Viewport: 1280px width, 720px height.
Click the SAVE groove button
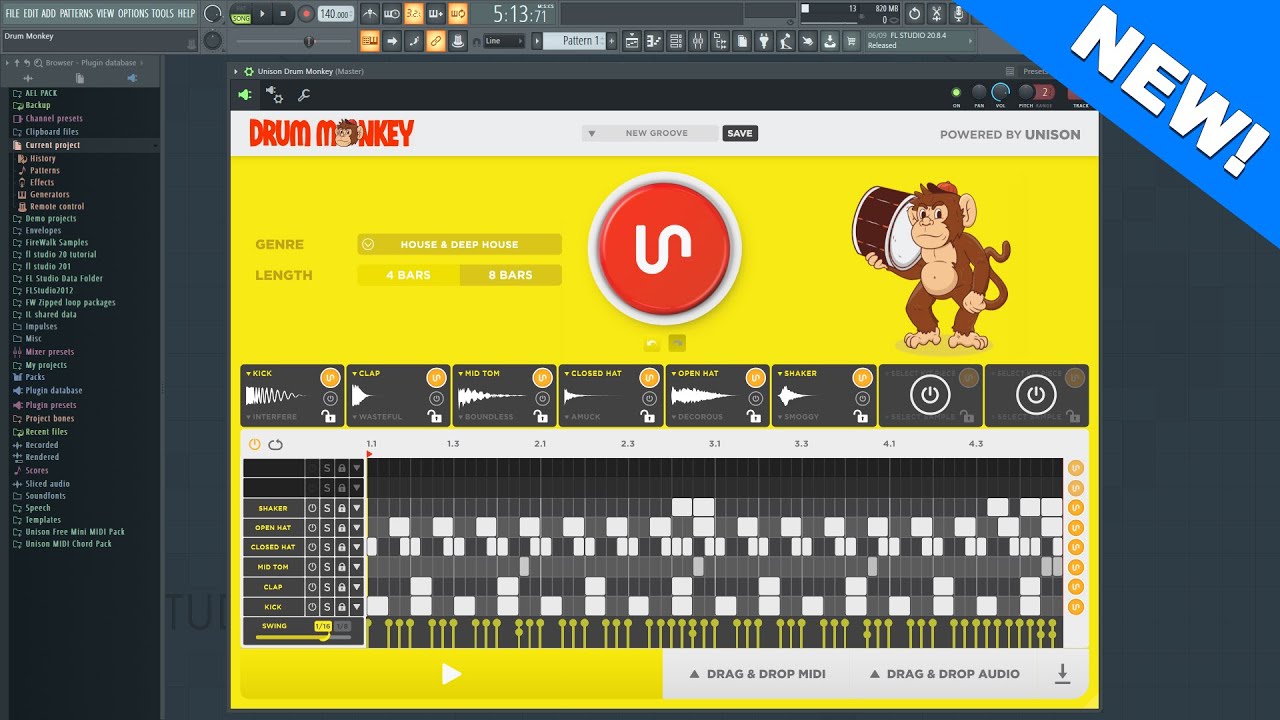pos(740,133)
